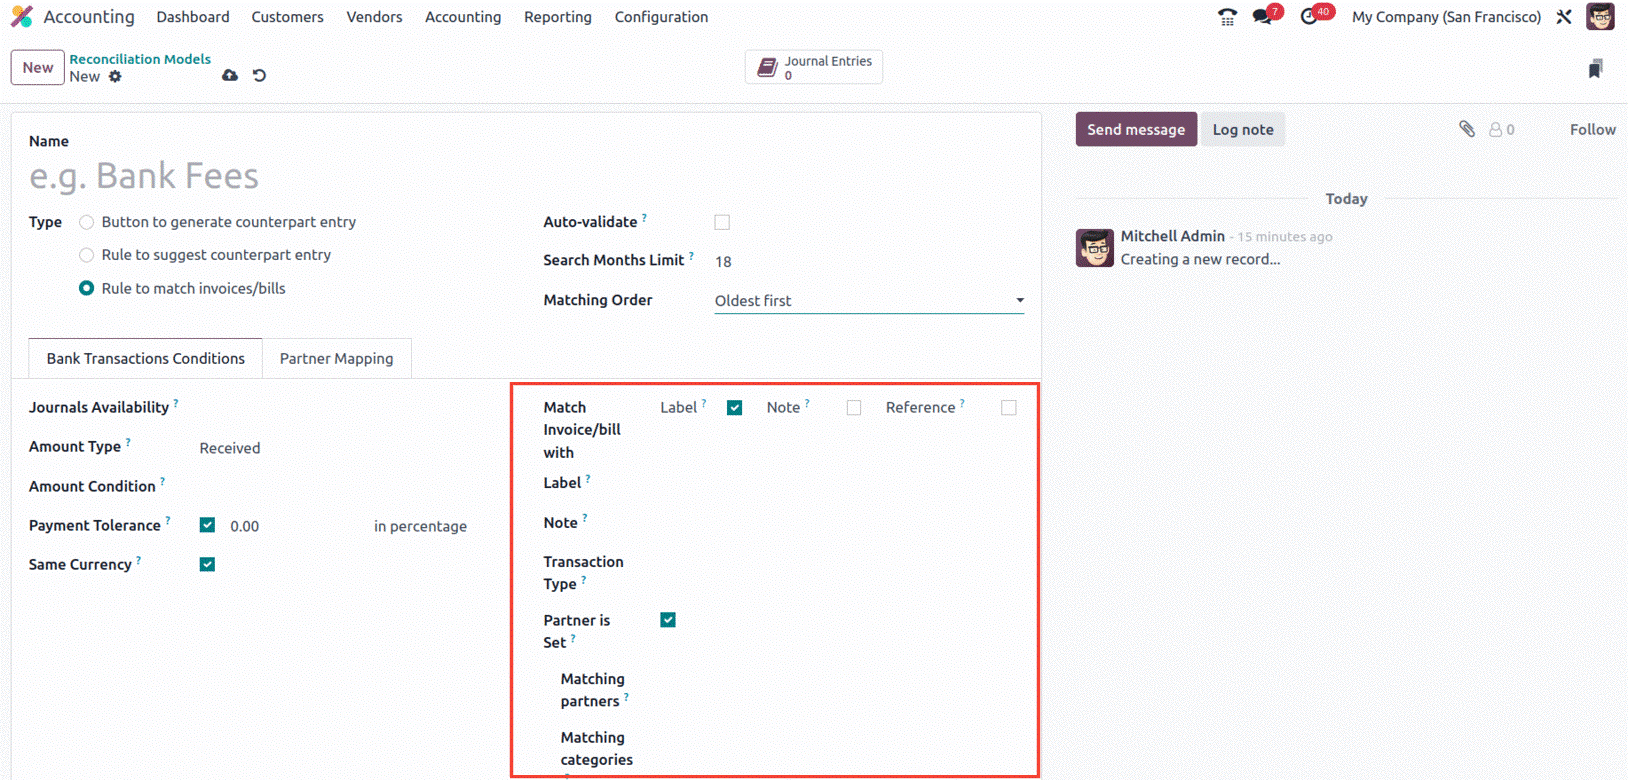Discard changes with the undo icon
The width and height of the screenshot is (1628, 780).
pyautogui.click(x=260, y=76)
